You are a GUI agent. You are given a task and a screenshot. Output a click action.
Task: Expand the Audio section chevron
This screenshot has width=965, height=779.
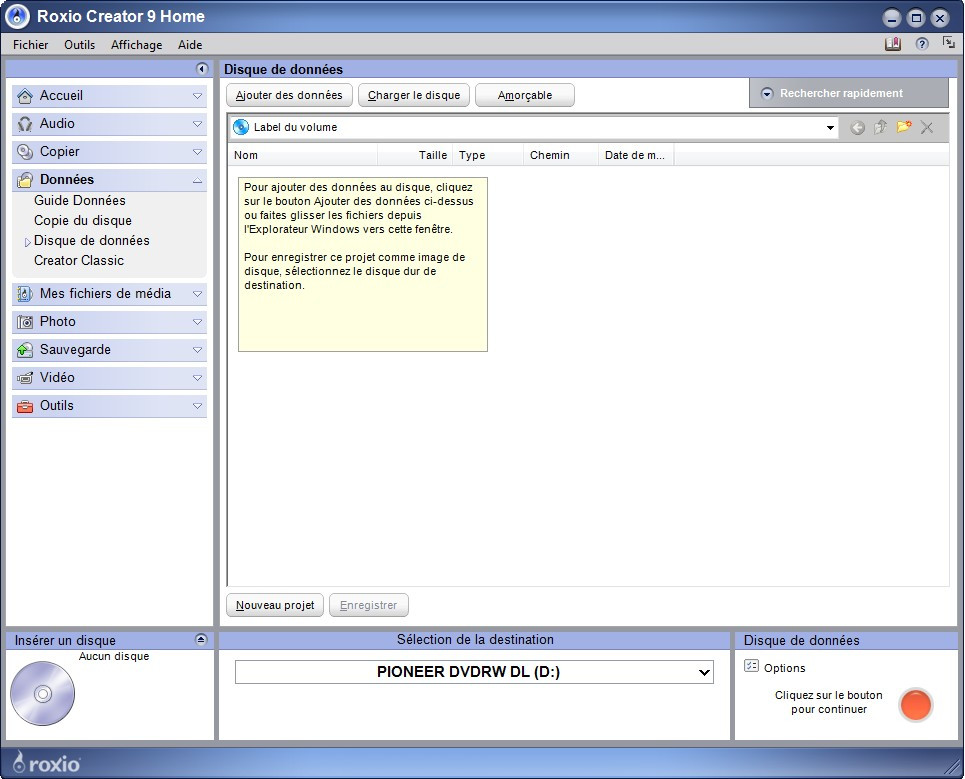(x=197, y=124)
